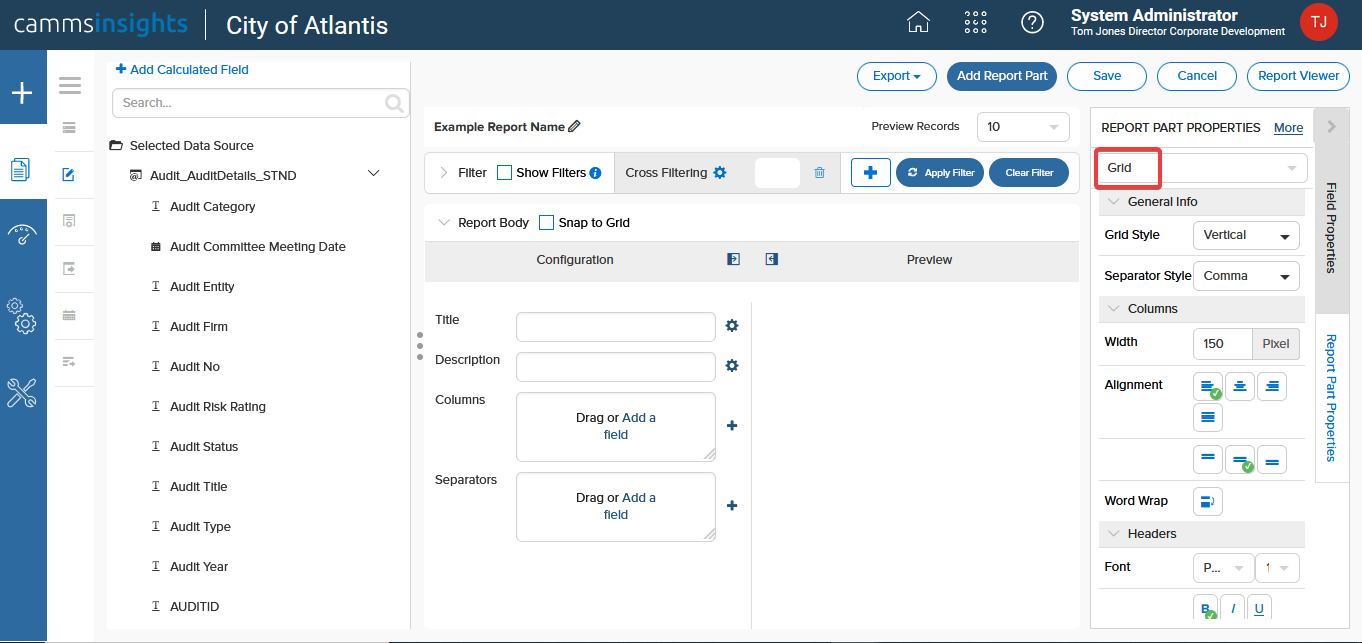The width and height of the screenshot is (1362, 643).
Task: Click the Save button
Action: click(x=1107, y=76)
